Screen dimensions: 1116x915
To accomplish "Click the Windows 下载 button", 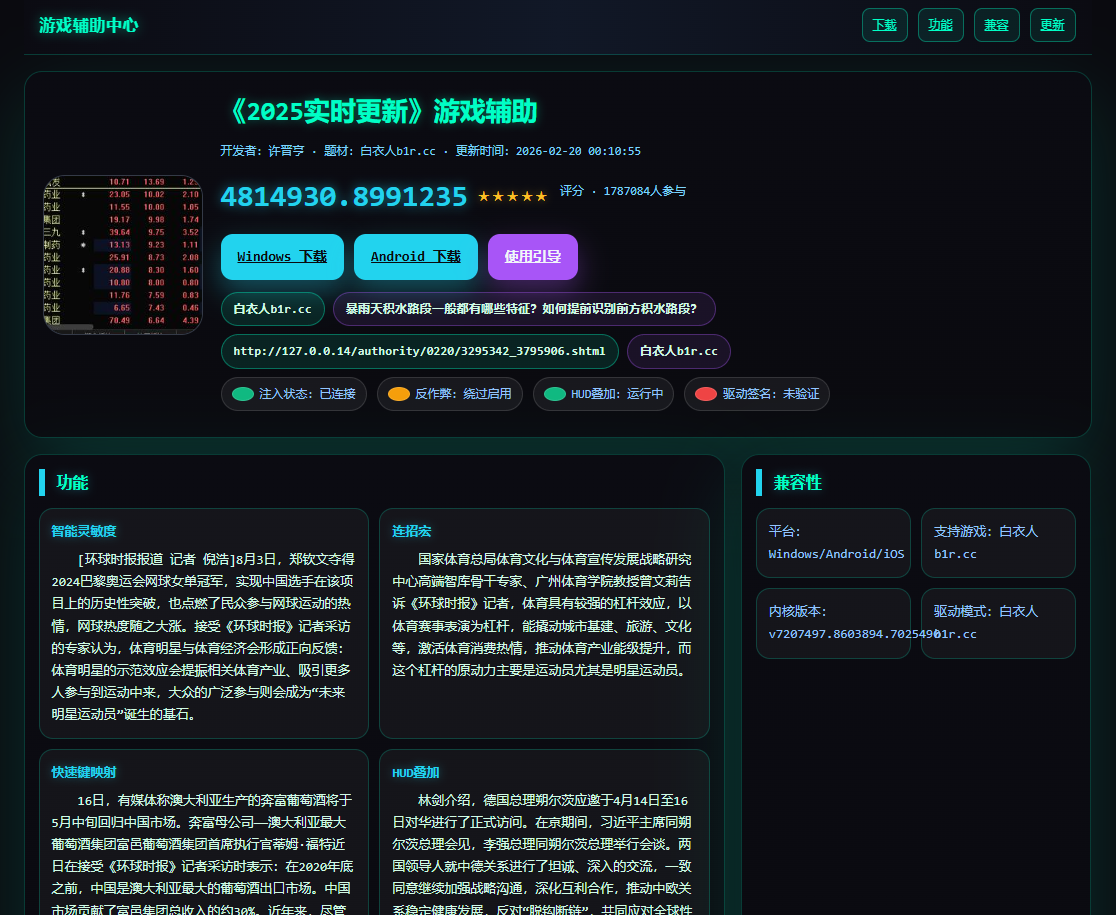I will click(x=282, y=257).
